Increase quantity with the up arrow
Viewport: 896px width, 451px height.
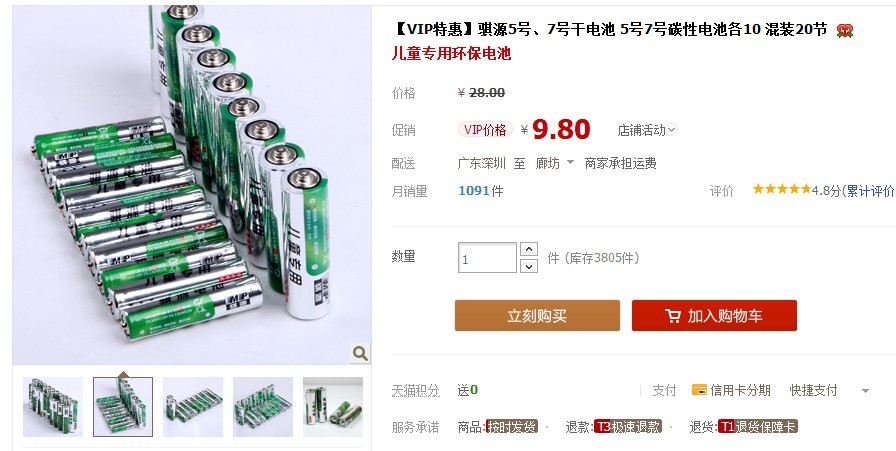pos(529,249)
